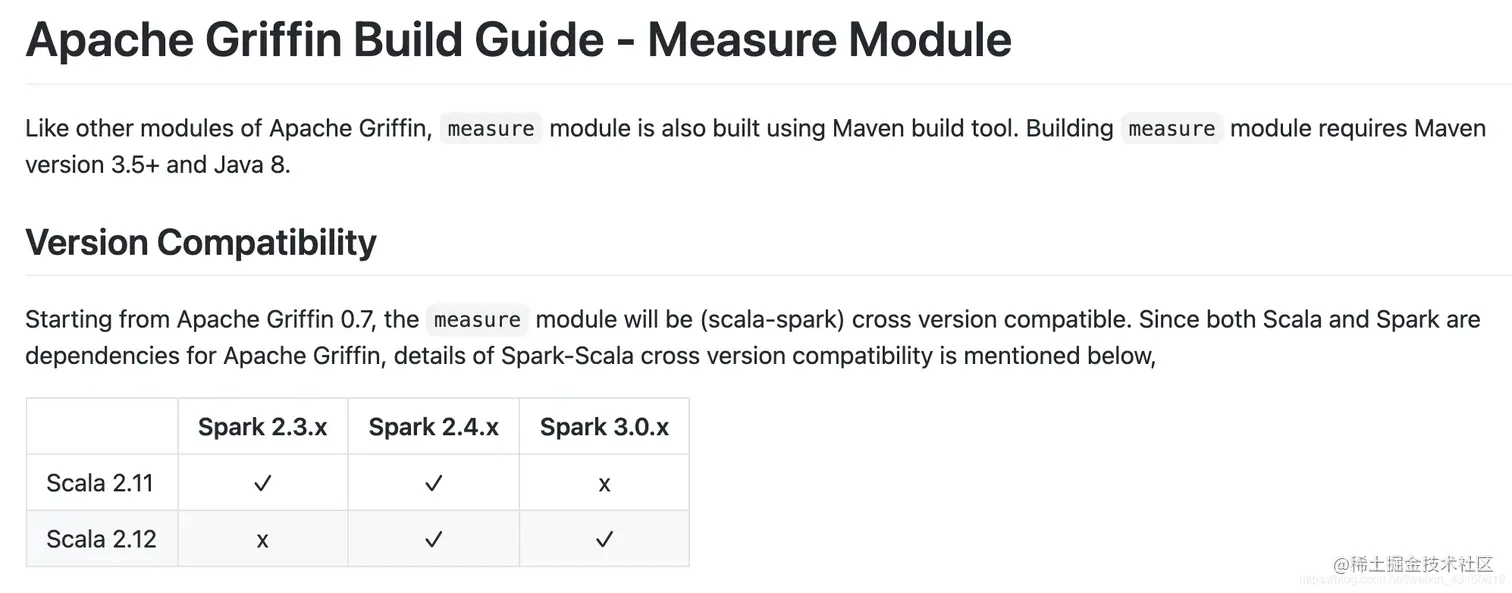
Task: Click the x mark for Scala 2.12 Spark 2.3.x
Action: [x=262, y=541]
